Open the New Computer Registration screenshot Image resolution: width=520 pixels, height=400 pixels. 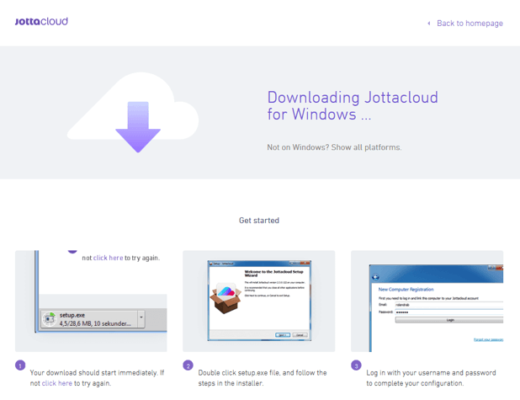click(427, 301)
